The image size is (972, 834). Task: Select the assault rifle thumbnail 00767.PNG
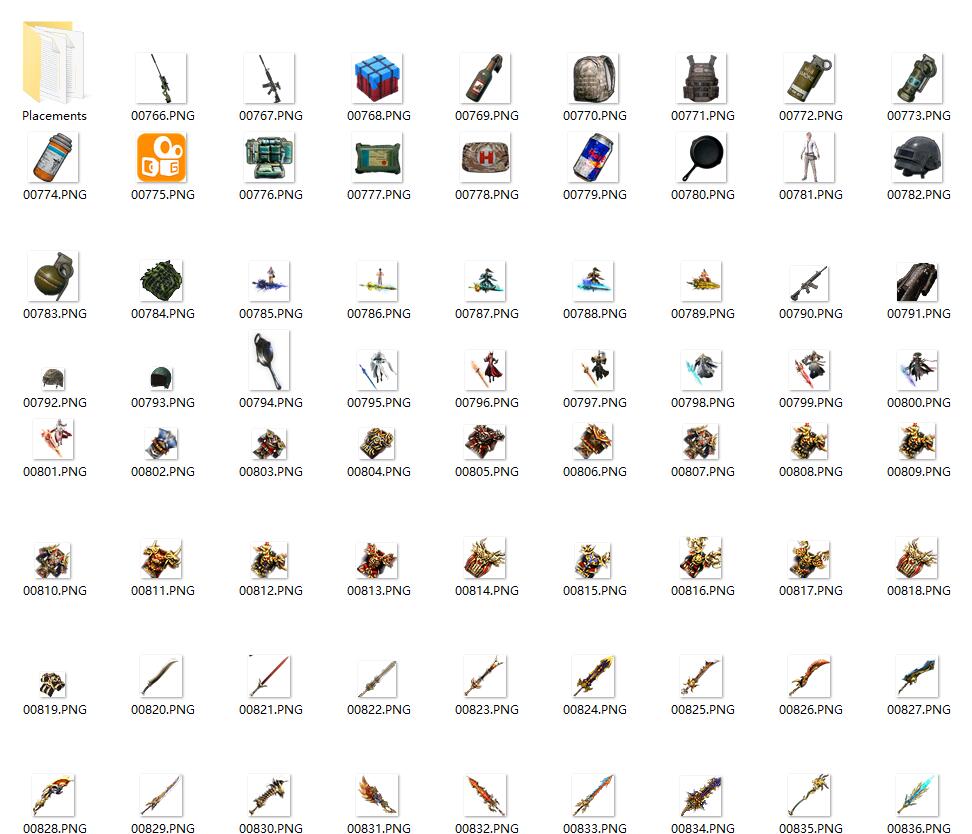pos(269,78)
